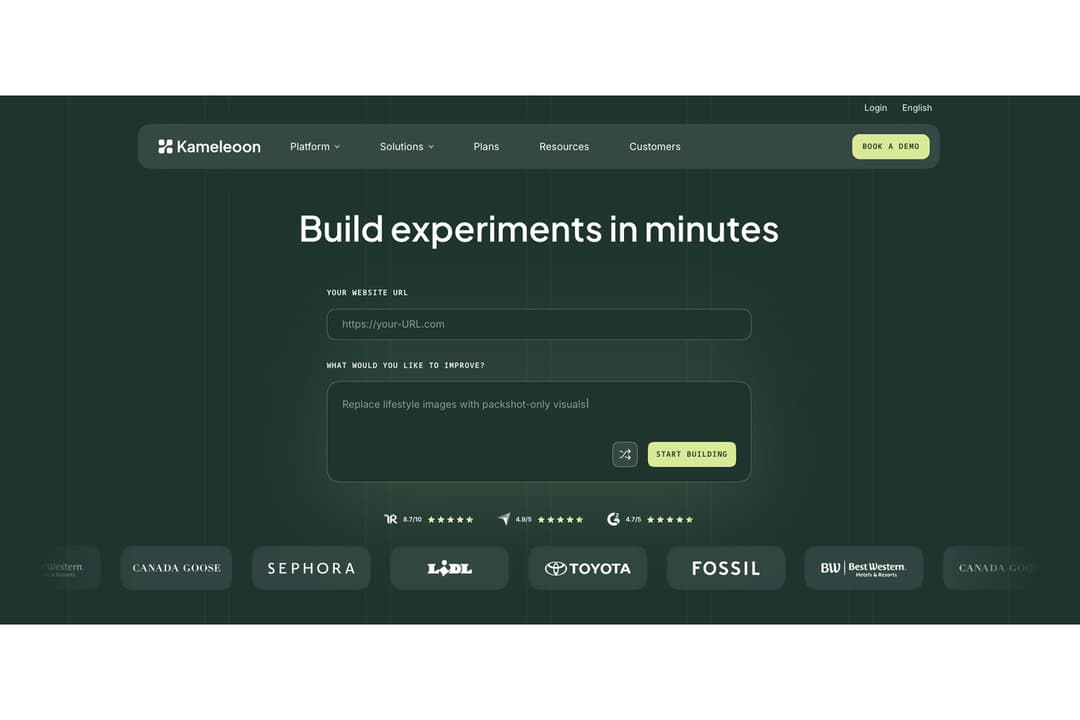Open the Customers page
This screenshot has width=1080, height=720.
[x=654, y=147]
